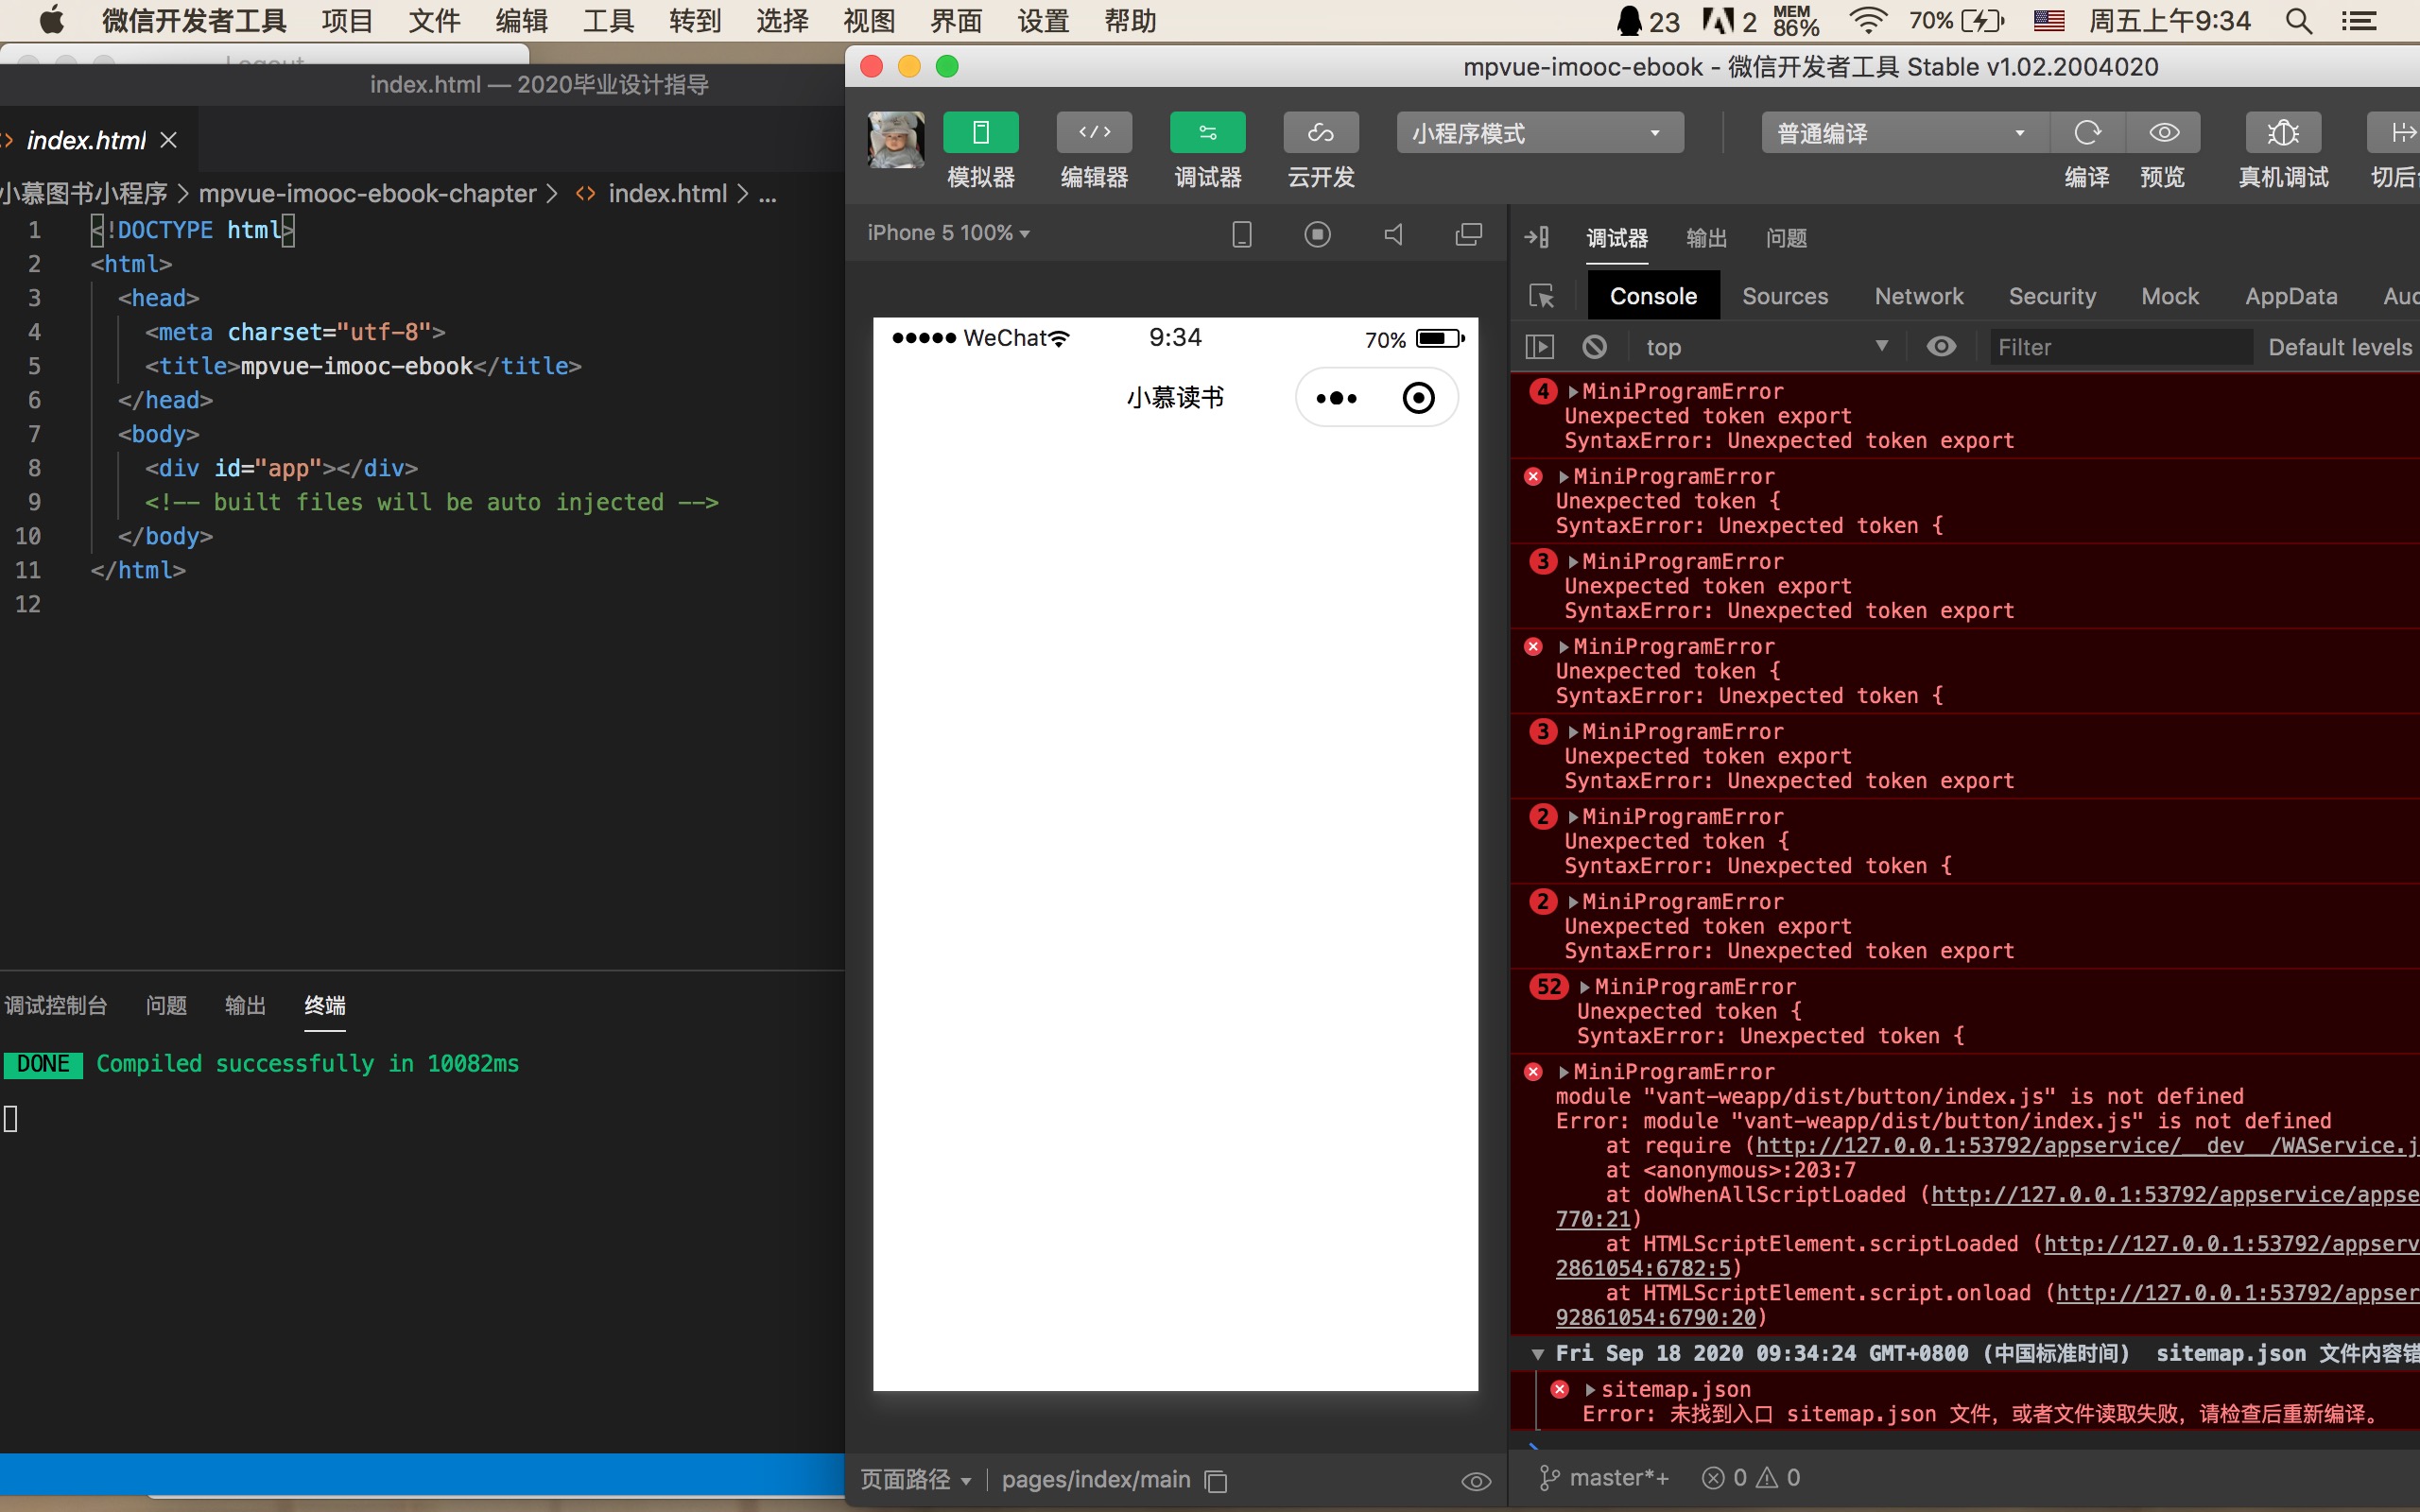Click the live expression eye icon in the console

(1941, 347)
